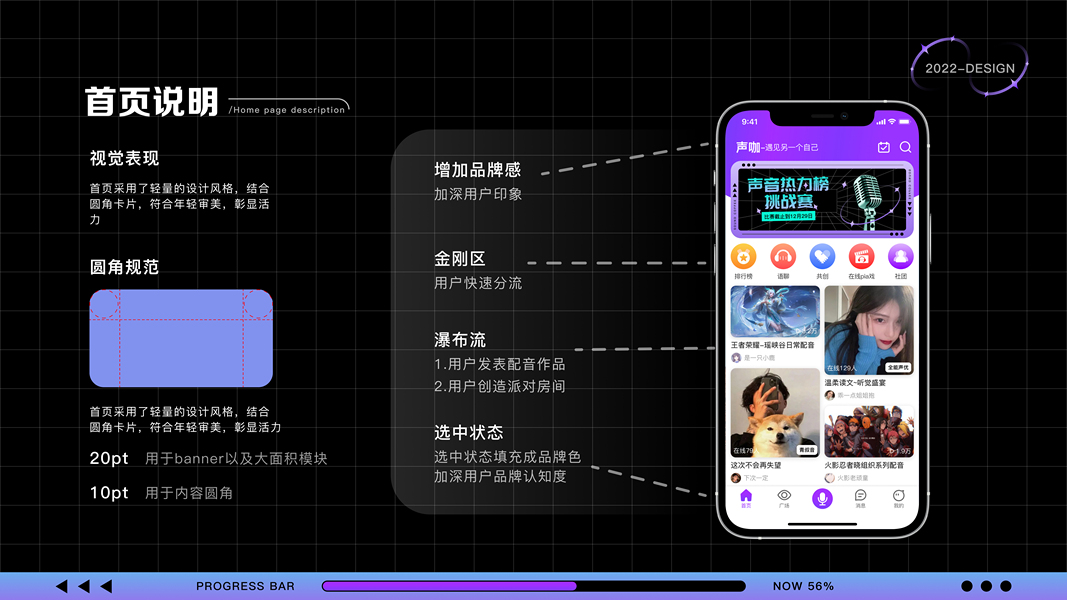This screenshot has width=1067, height=600.
Task: Open the 语聊 headphone icon
Action: (783, 257)
